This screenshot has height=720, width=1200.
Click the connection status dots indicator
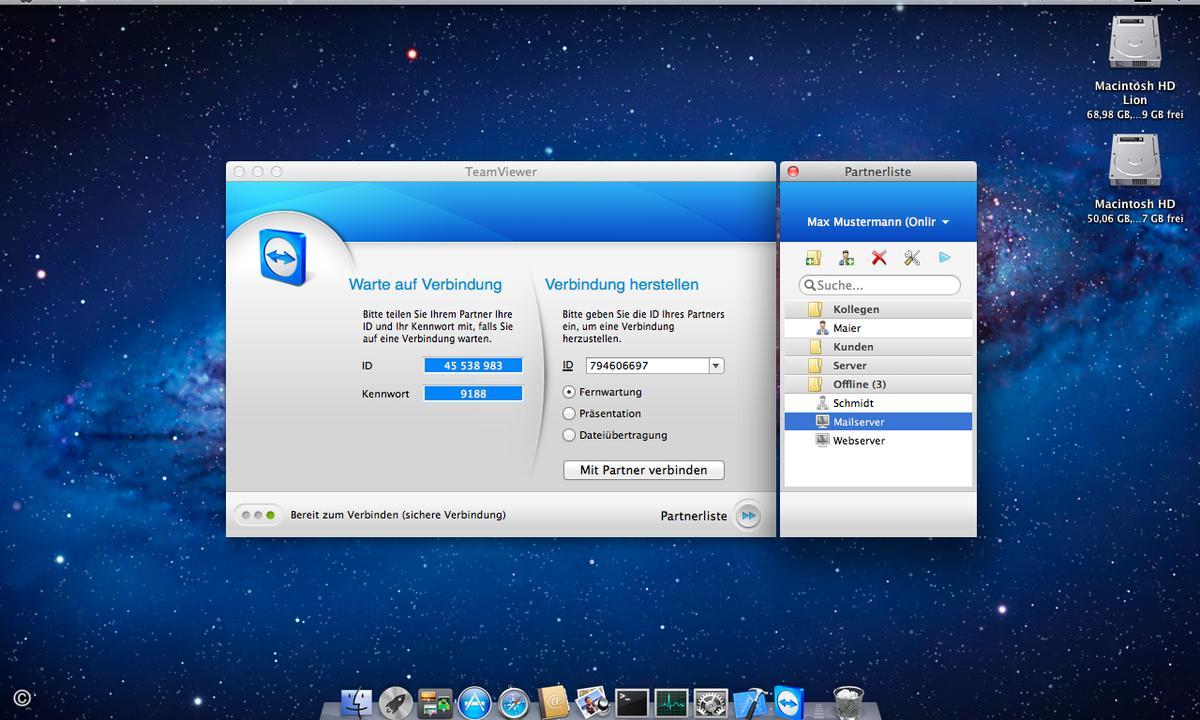(257, 515)
